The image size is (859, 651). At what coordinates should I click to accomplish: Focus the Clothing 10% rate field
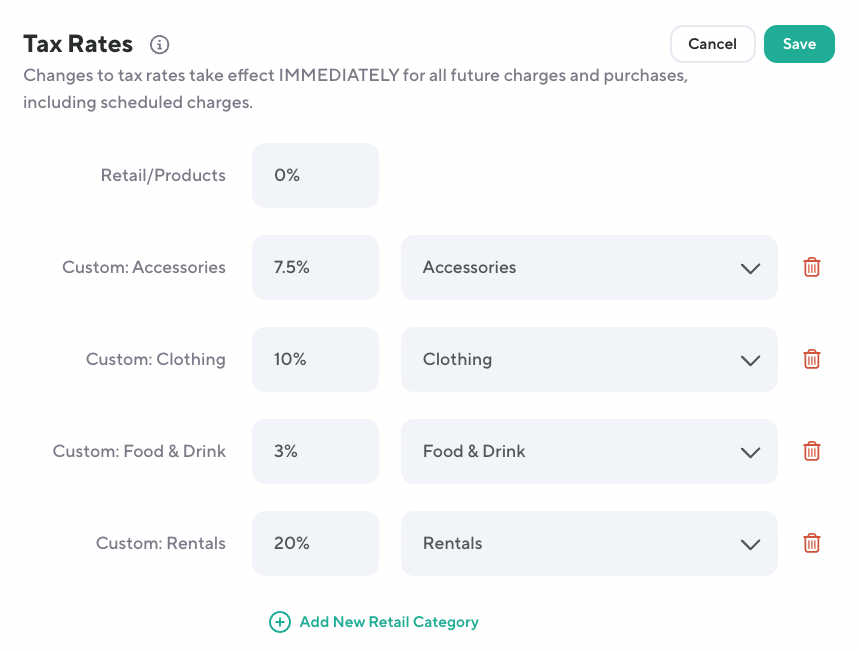click(315, 359)
